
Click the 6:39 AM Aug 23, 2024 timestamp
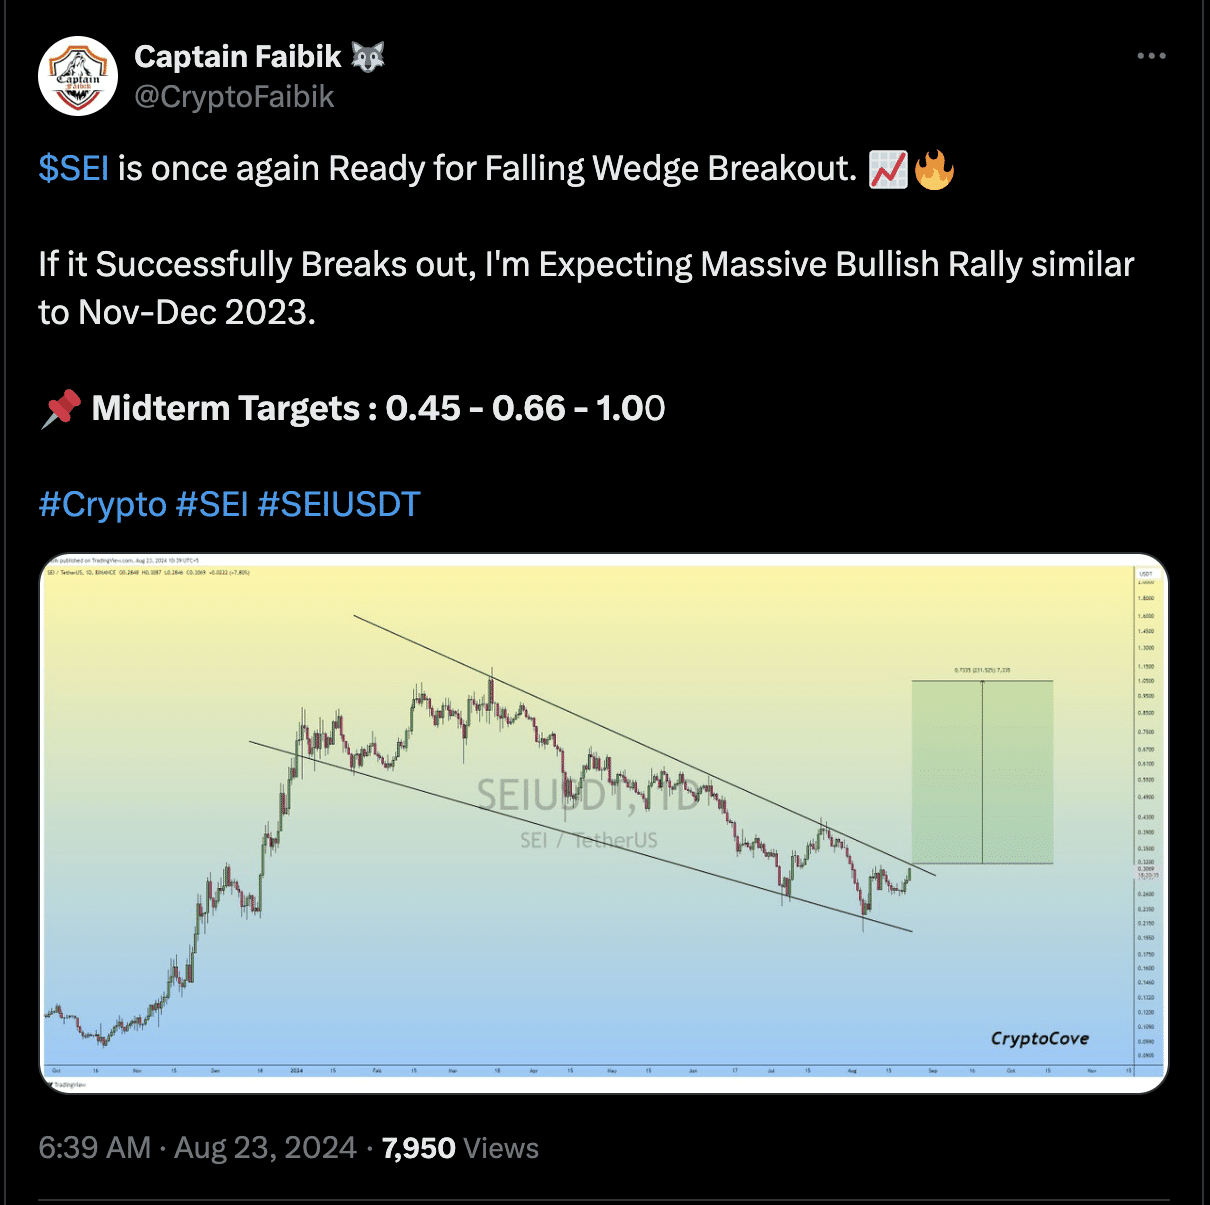coord(197,1148)
